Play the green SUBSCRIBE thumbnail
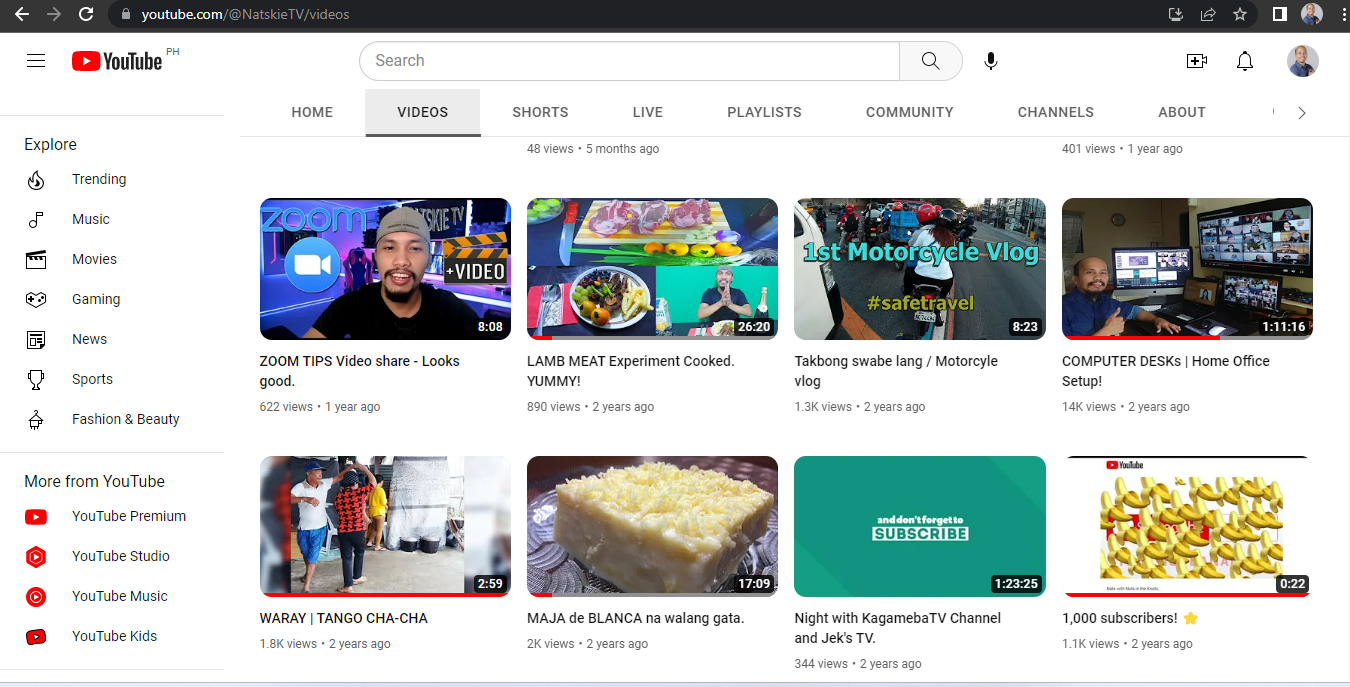Viewport: 1350px width, 687px height. click(920, 527)
